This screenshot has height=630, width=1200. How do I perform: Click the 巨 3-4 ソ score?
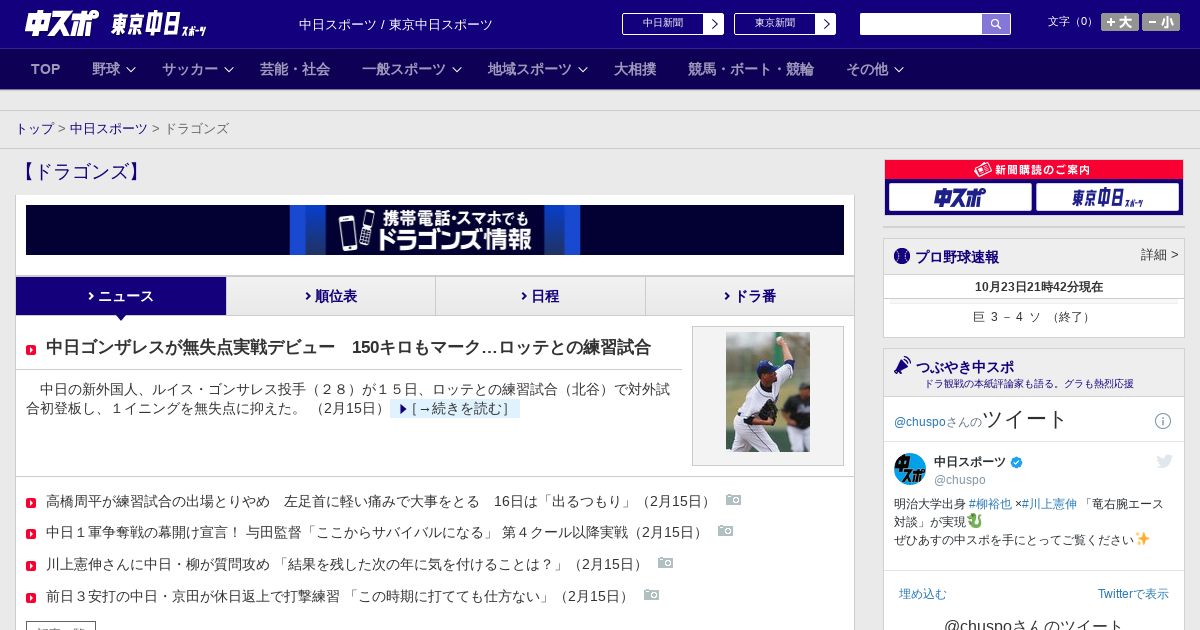click(x=1033, y=317)
